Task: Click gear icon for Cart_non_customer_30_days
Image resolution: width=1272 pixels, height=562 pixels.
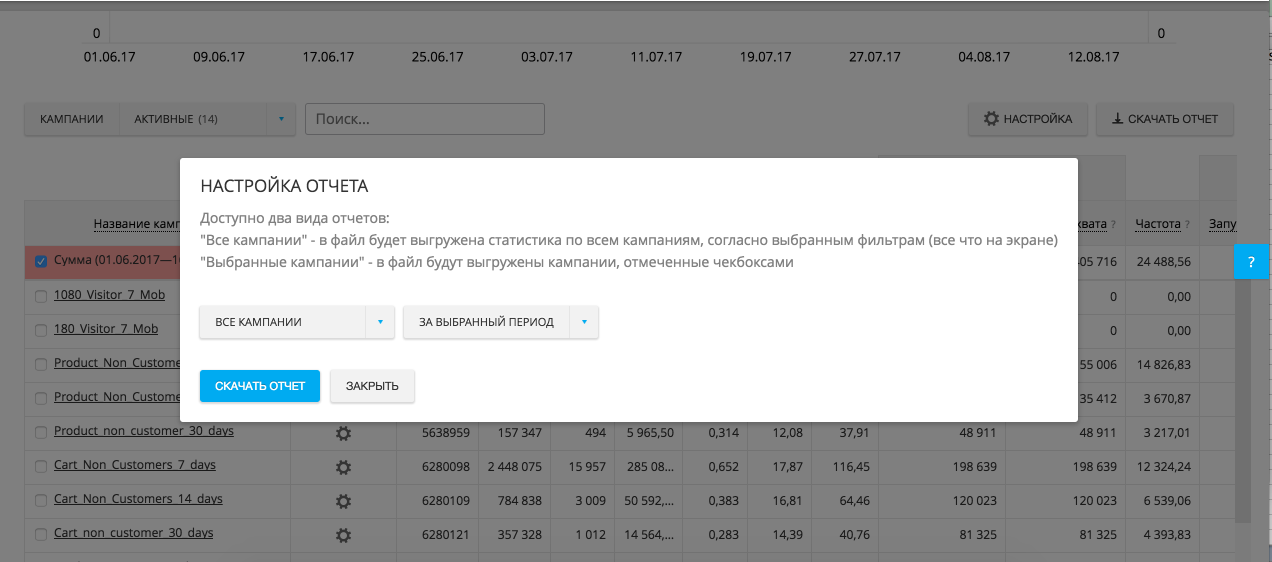Action: (343, 535)
